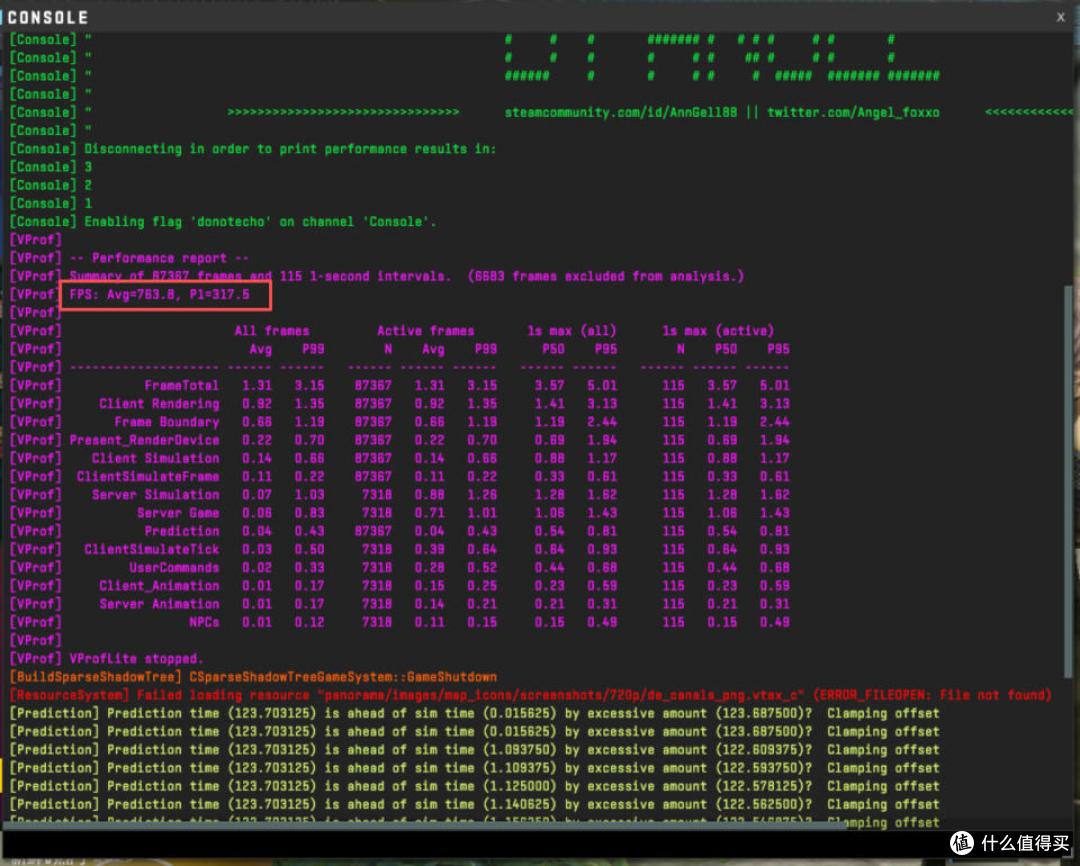1080x866 pixels.
Task: Click the Server Game row label
Action: [x=178, y=513]
